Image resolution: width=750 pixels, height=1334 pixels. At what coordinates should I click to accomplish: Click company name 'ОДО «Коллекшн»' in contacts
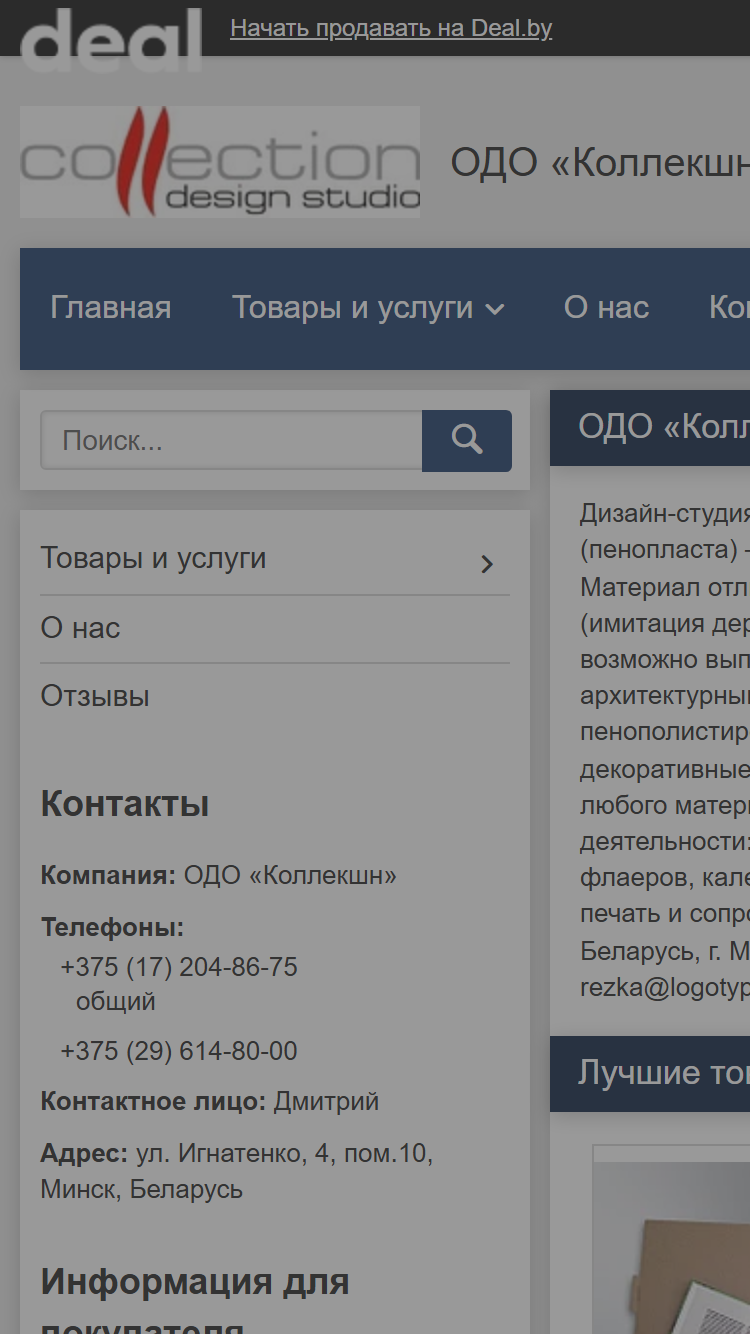pyautogui.click(x=290, y=876)
